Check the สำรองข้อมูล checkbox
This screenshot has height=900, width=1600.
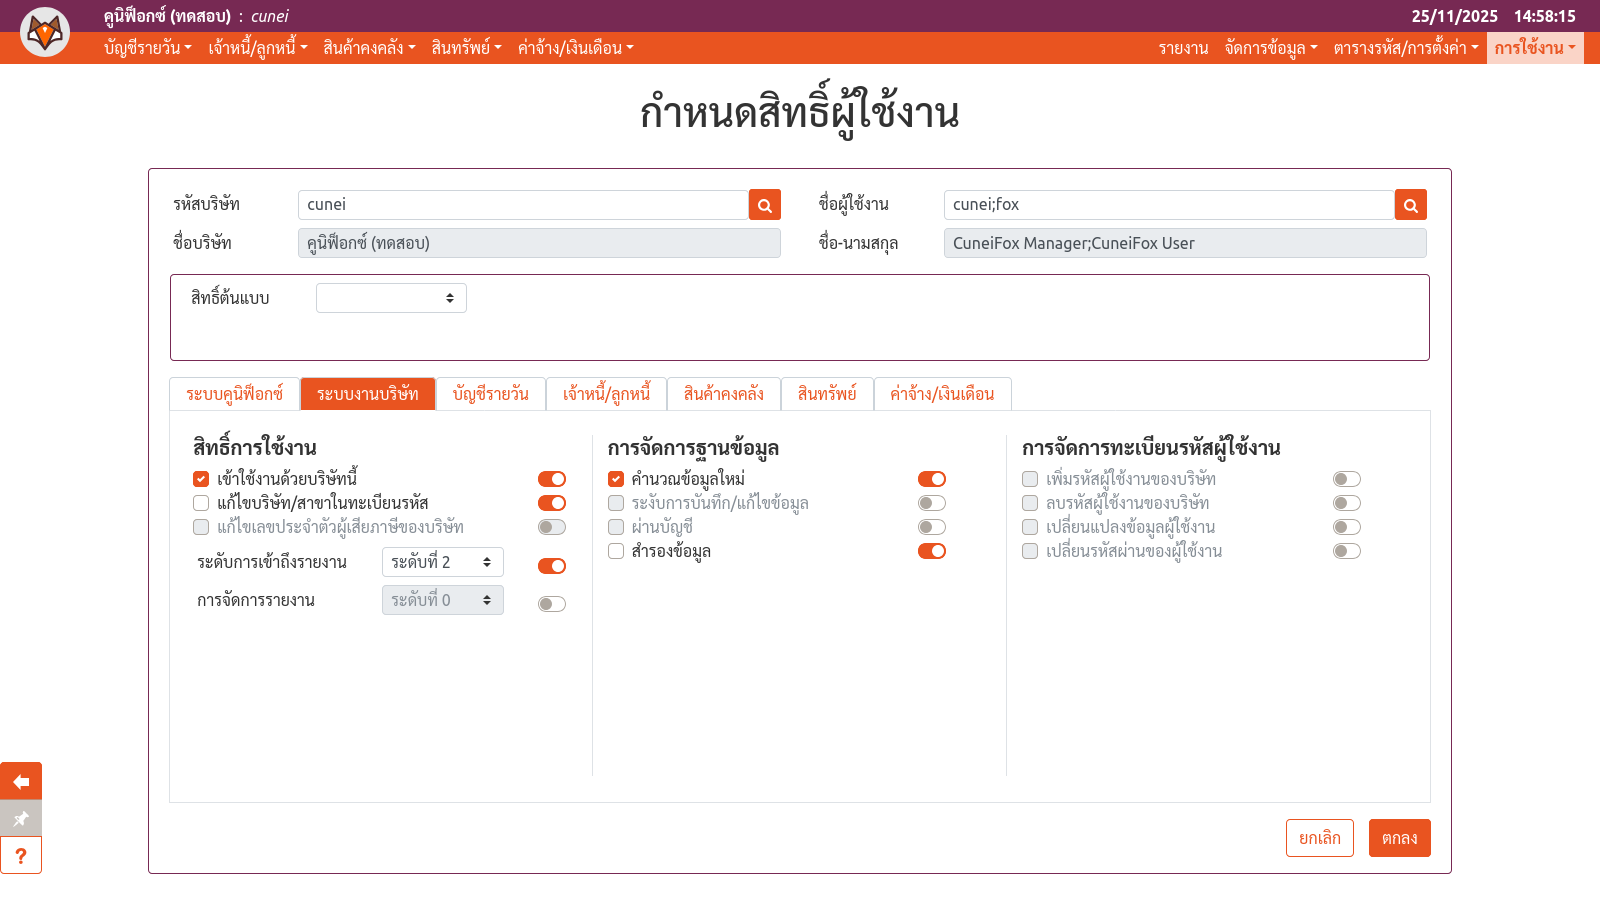[x=616, y=551]
